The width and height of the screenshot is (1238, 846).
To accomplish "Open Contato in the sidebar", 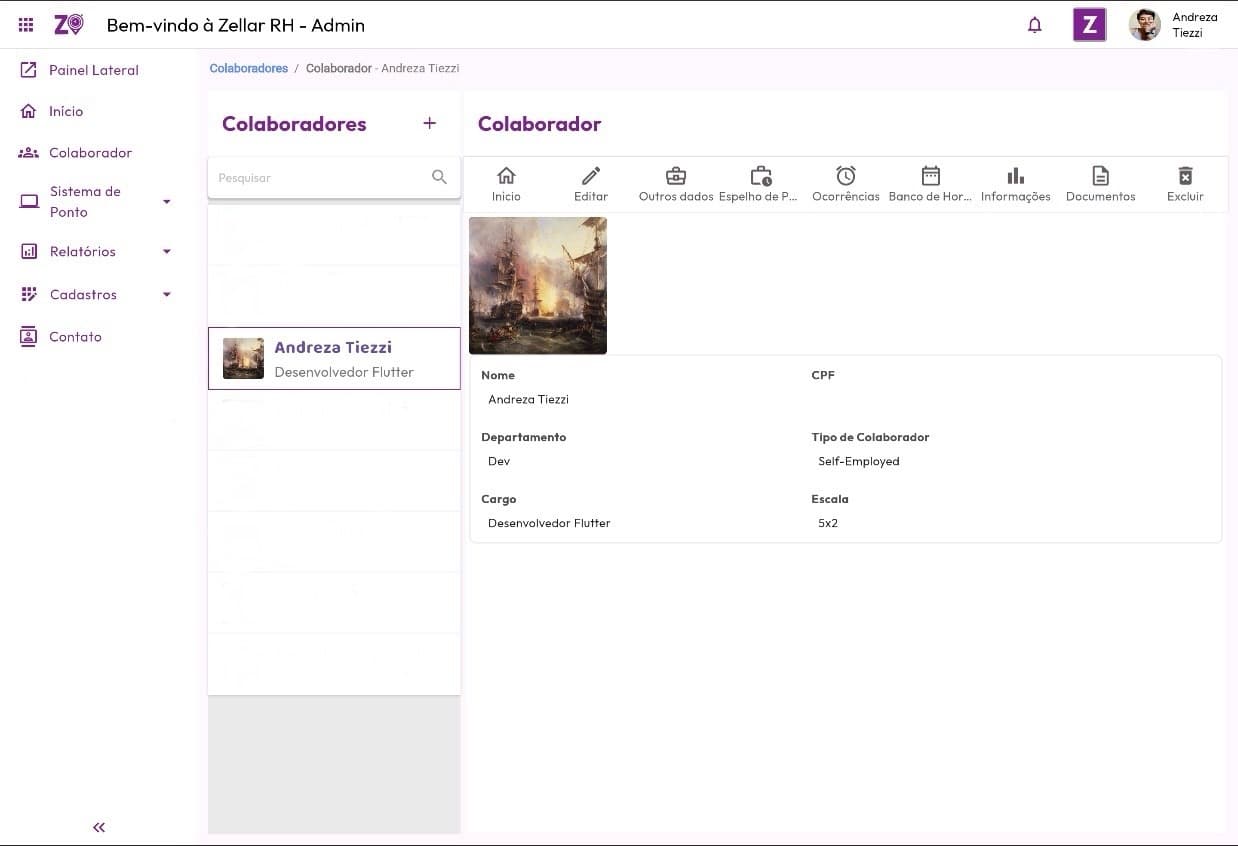I will pyautogui.click(x=75, y=337).
